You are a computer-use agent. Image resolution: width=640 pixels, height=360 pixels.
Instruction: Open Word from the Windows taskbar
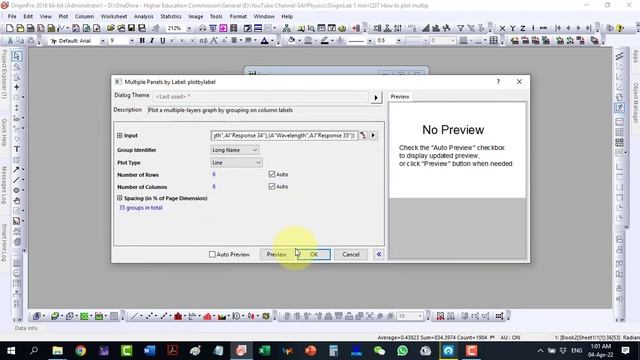pyautogui.click(x=149, y=351)
